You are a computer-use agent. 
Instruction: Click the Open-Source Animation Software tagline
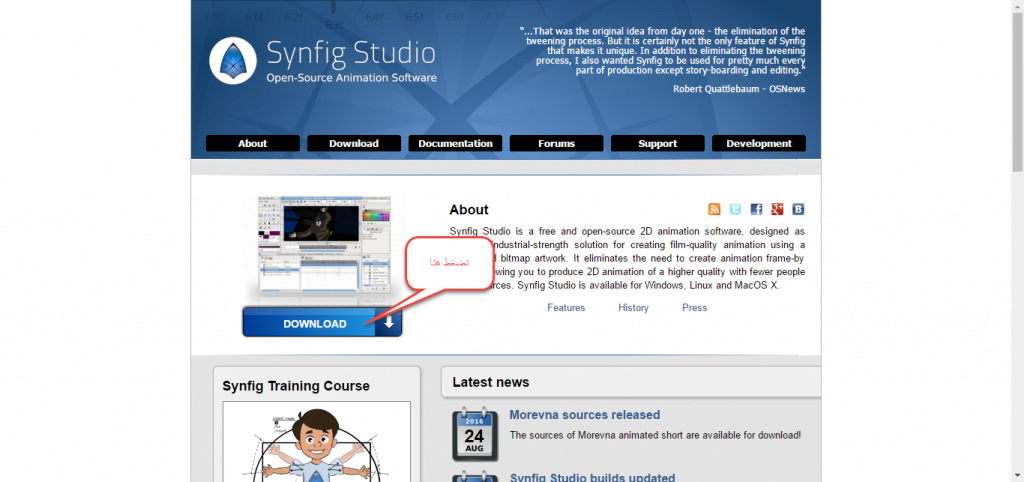coord(351,78)
